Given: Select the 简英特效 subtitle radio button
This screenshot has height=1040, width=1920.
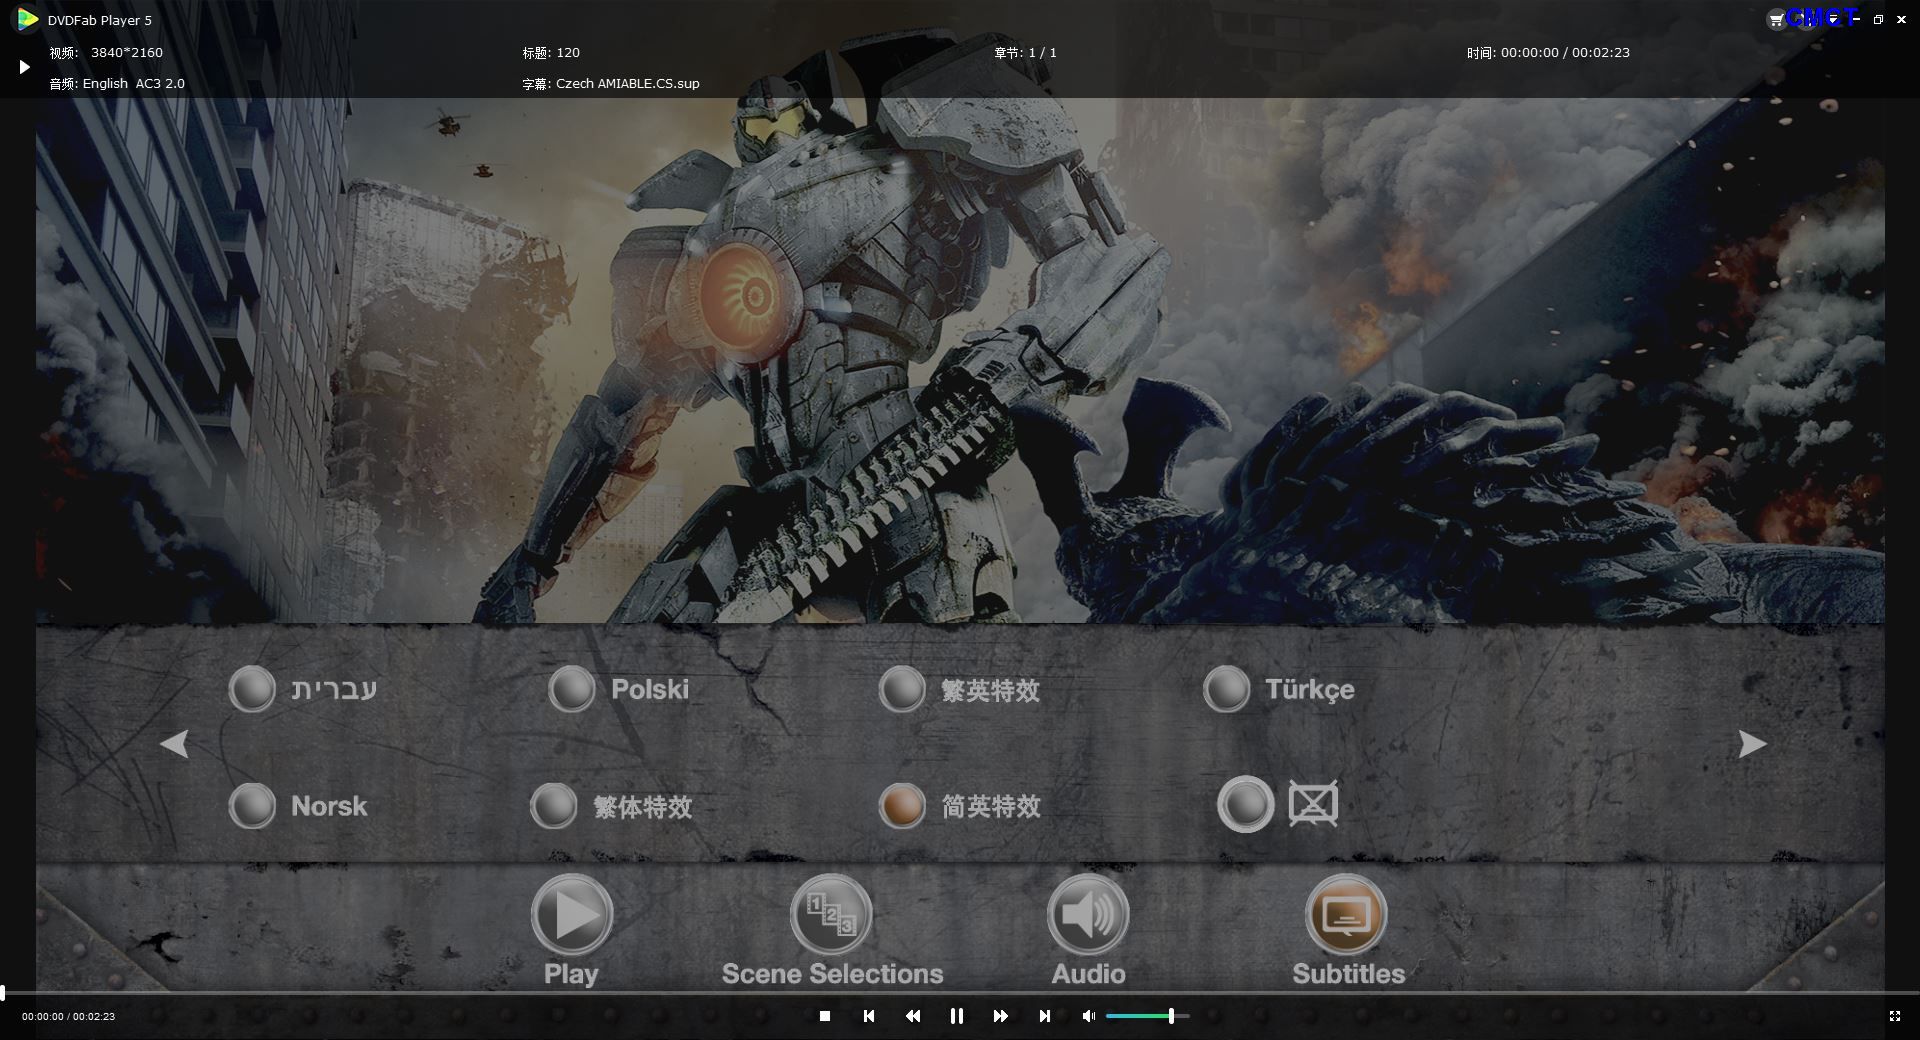Looking at the screenshot, I should 901,806.
